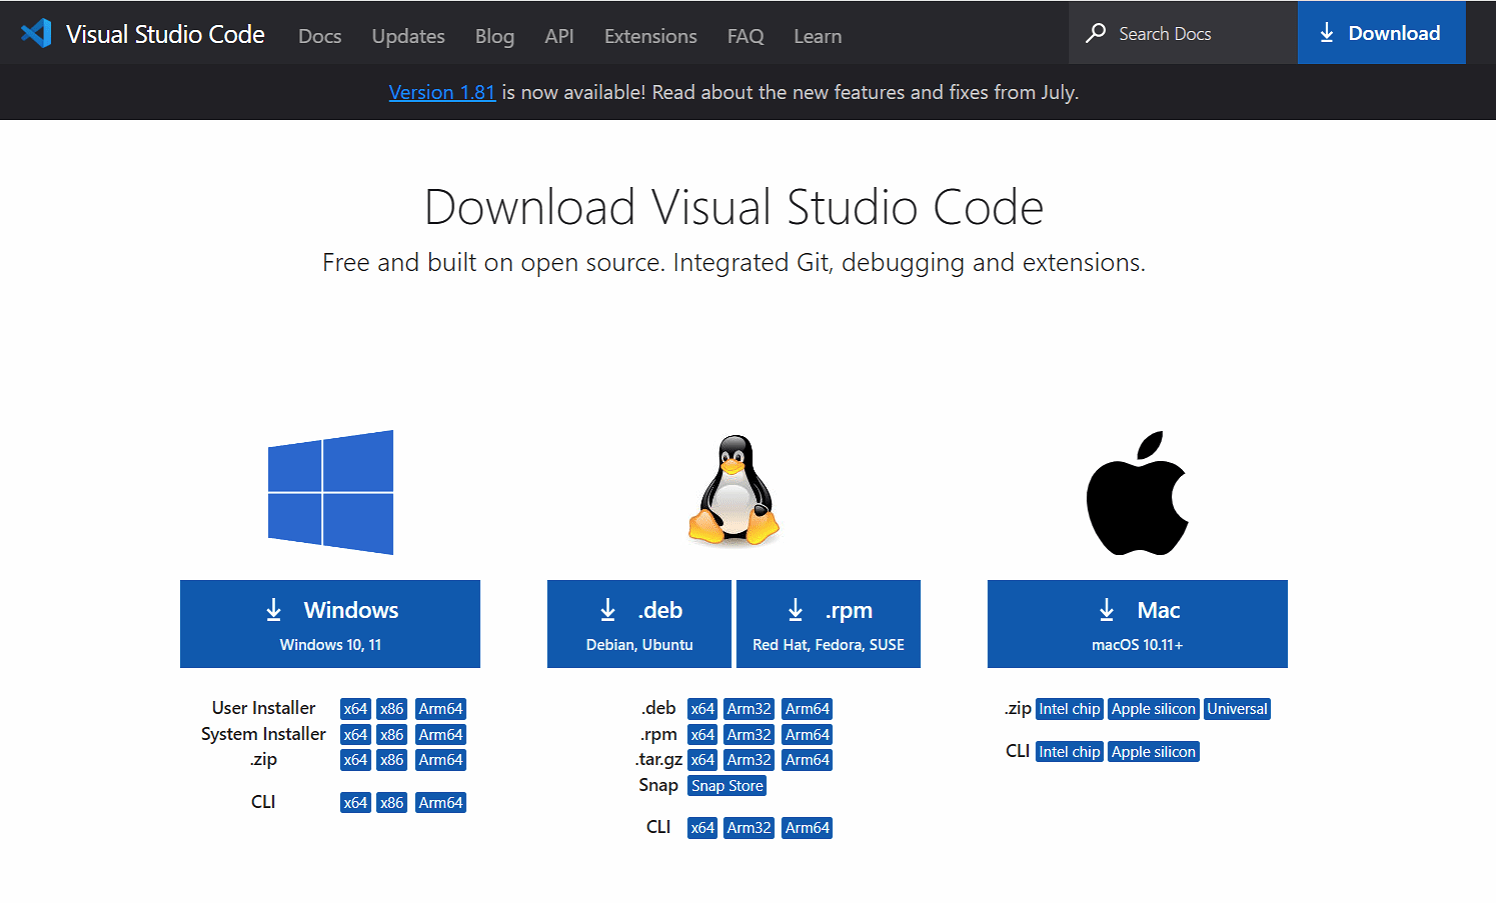Open the Snap Store link

tap(727, 786)
